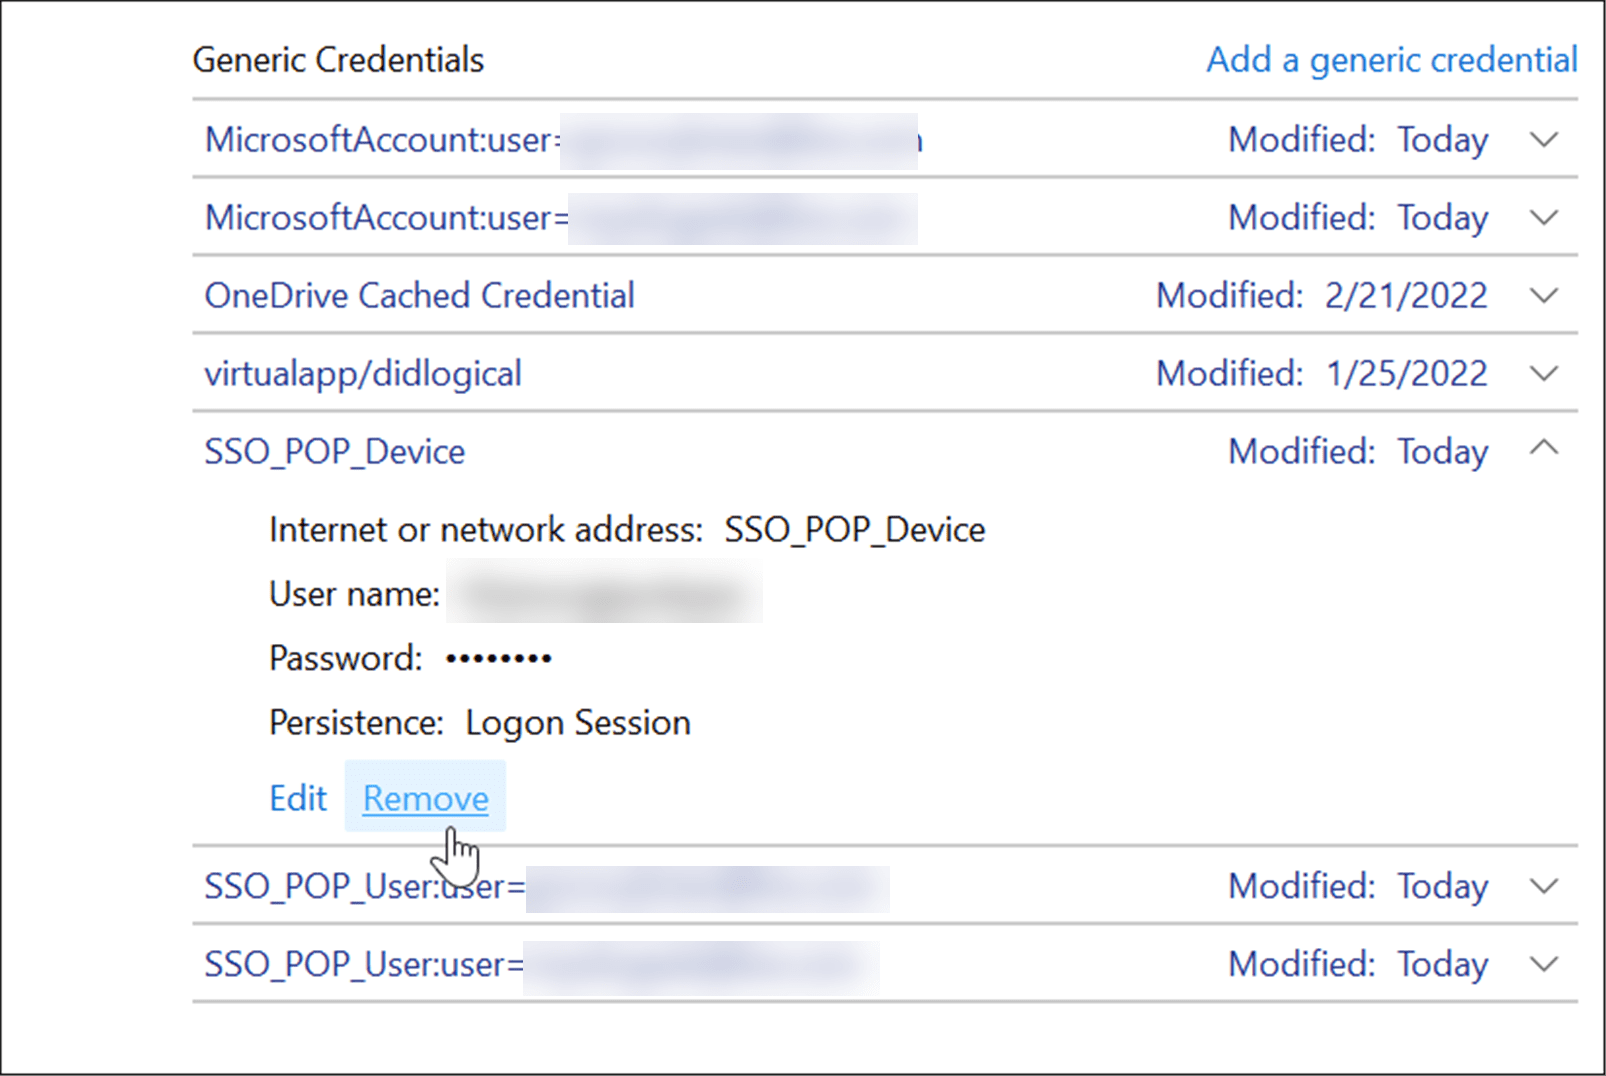This screenshot has height=1076, width=1606.
Task: Click the Add a generic credential link
Action: click(1391, 60)
